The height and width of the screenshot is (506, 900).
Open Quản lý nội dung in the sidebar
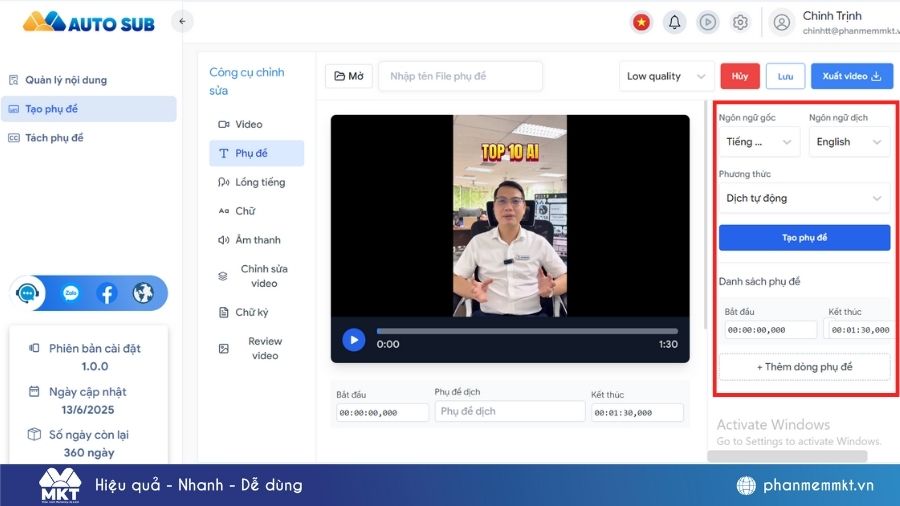coord(89,80)
